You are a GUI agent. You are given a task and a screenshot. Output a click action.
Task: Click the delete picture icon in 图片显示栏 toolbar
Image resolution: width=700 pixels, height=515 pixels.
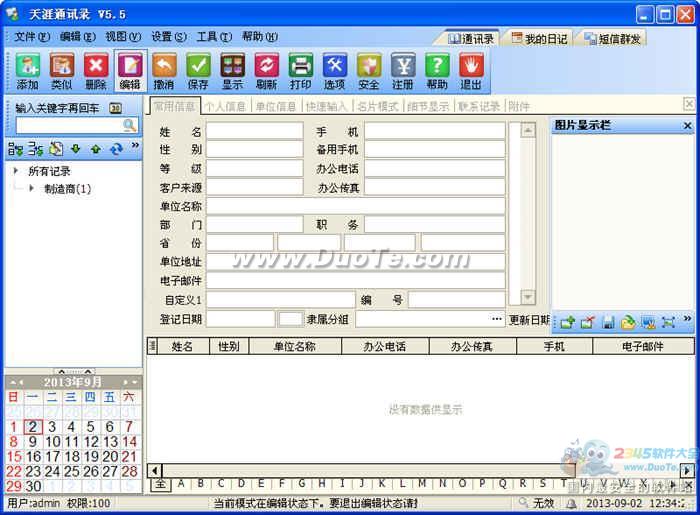tap(588, 322)
